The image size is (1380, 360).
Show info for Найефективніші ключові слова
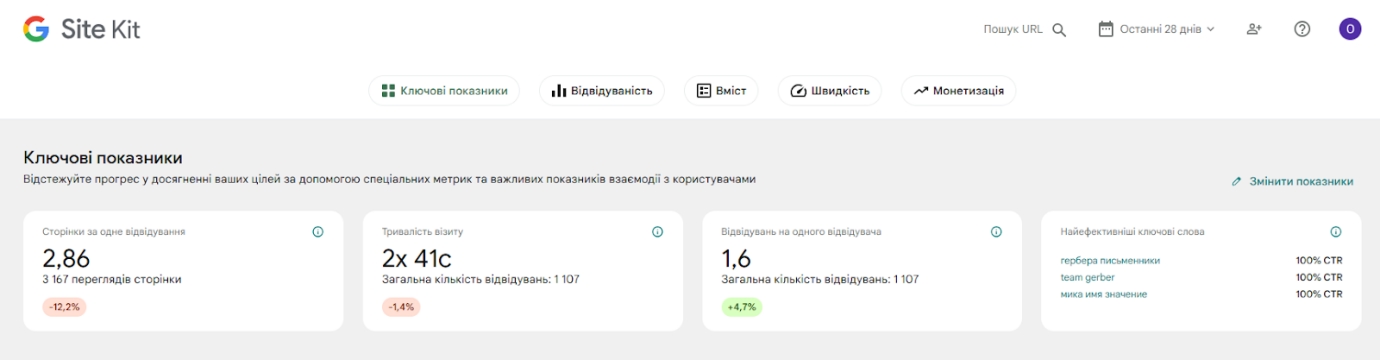(1336, 232)
